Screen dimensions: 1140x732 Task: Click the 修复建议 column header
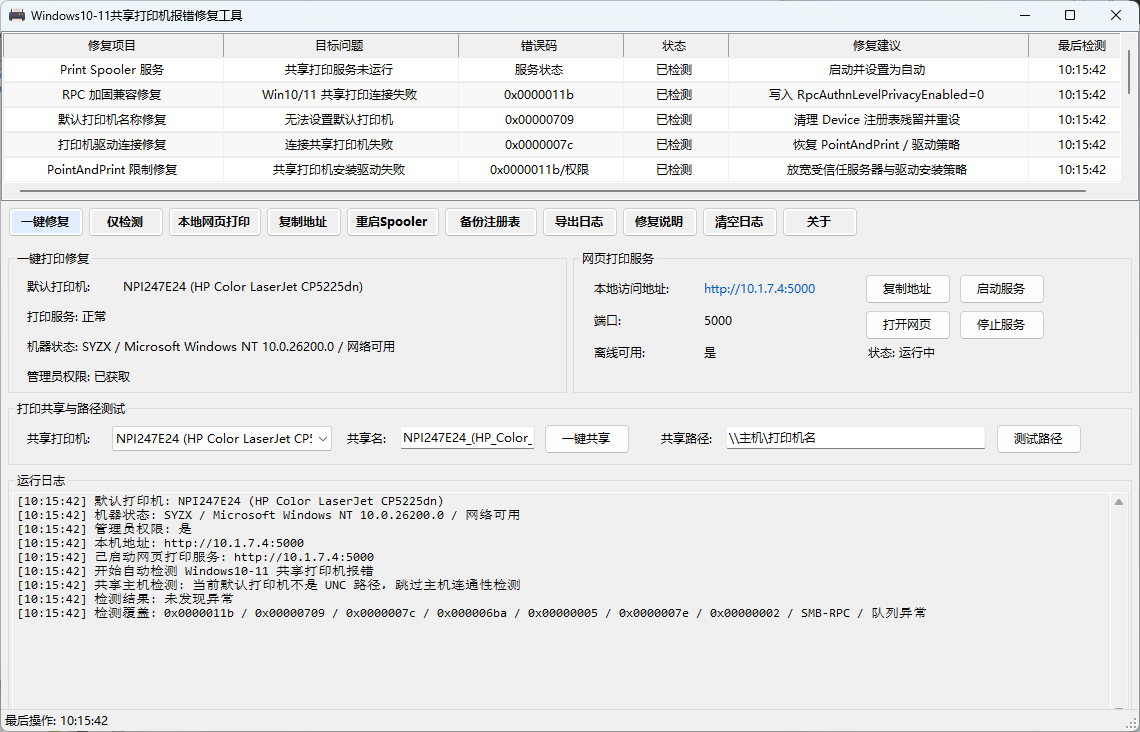877,45
